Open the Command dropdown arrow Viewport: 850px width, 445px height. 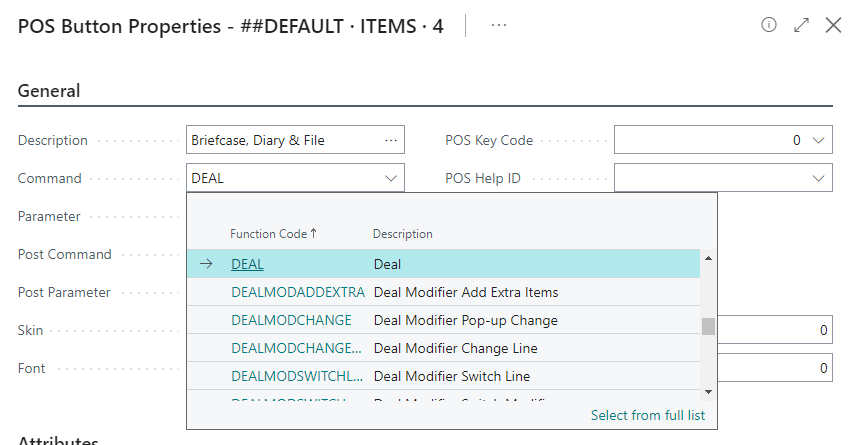(x=391, y=179)
